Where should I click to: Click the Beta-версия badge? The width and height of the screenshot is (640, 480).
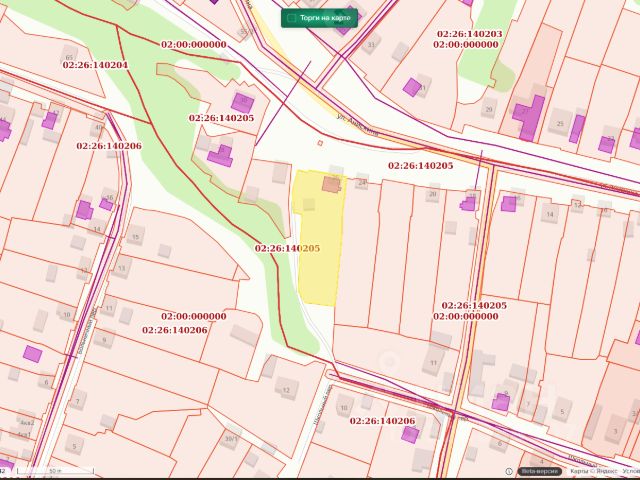[539, 471]
